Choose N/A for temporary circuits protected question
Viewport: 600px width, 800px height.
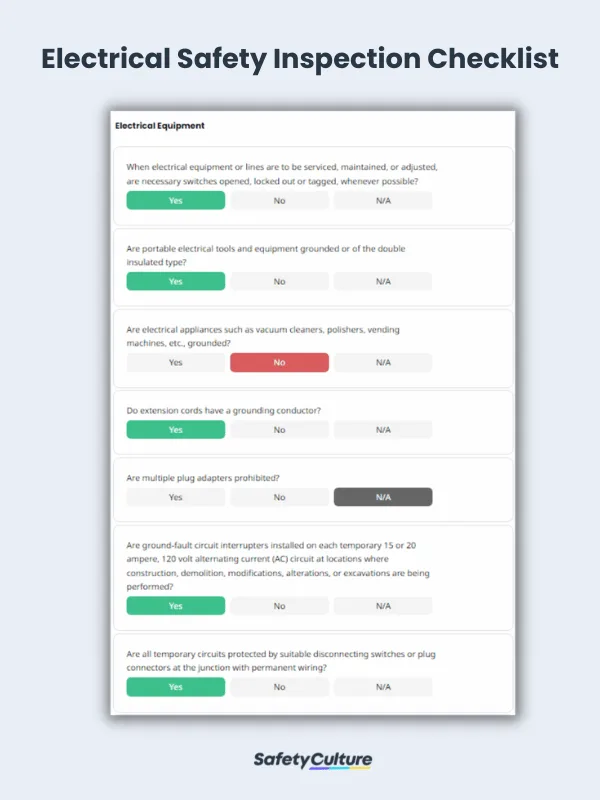(383, 687)
